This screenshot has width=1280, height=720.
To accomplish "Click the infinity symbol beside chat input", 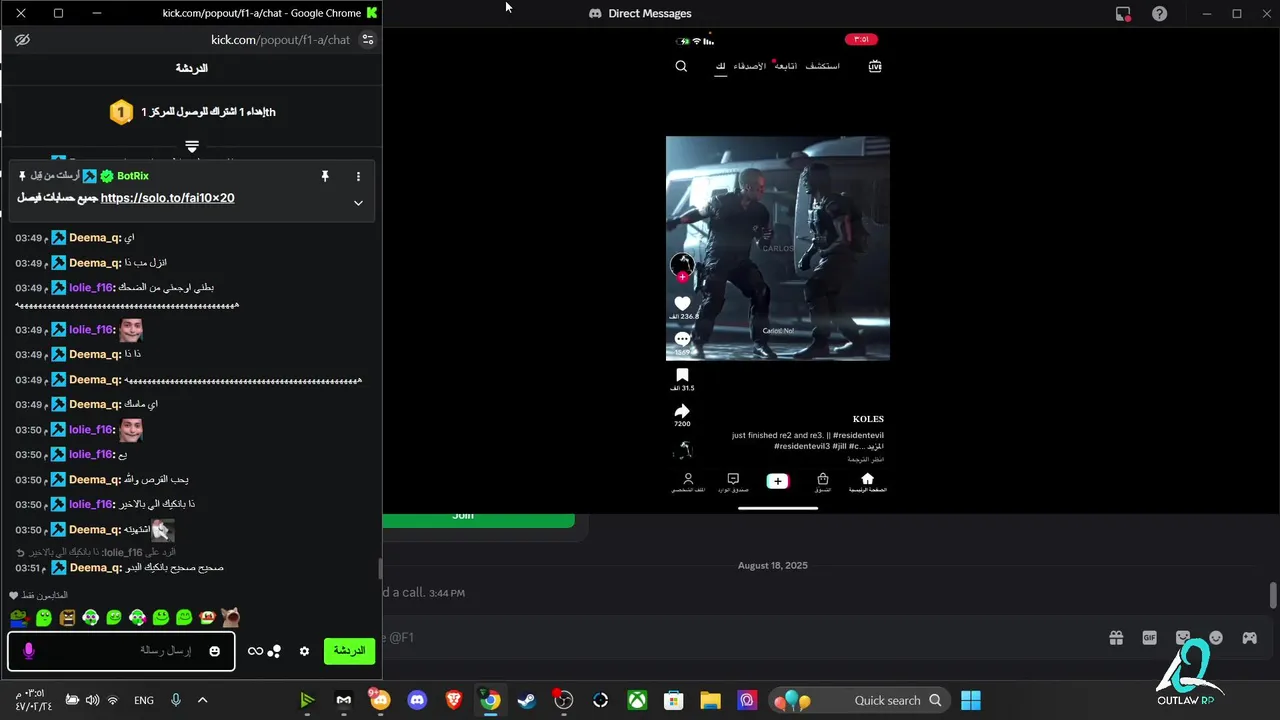I will 255,651.
